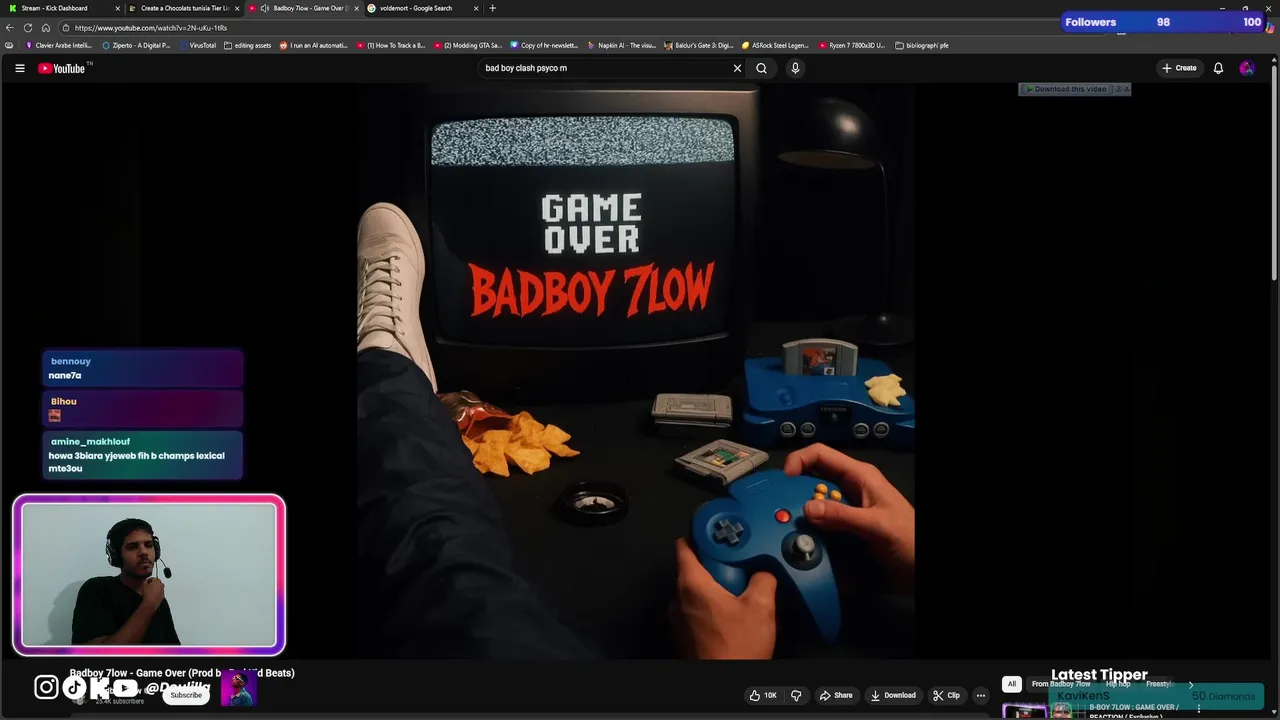Dislike the video

(796, 695)
